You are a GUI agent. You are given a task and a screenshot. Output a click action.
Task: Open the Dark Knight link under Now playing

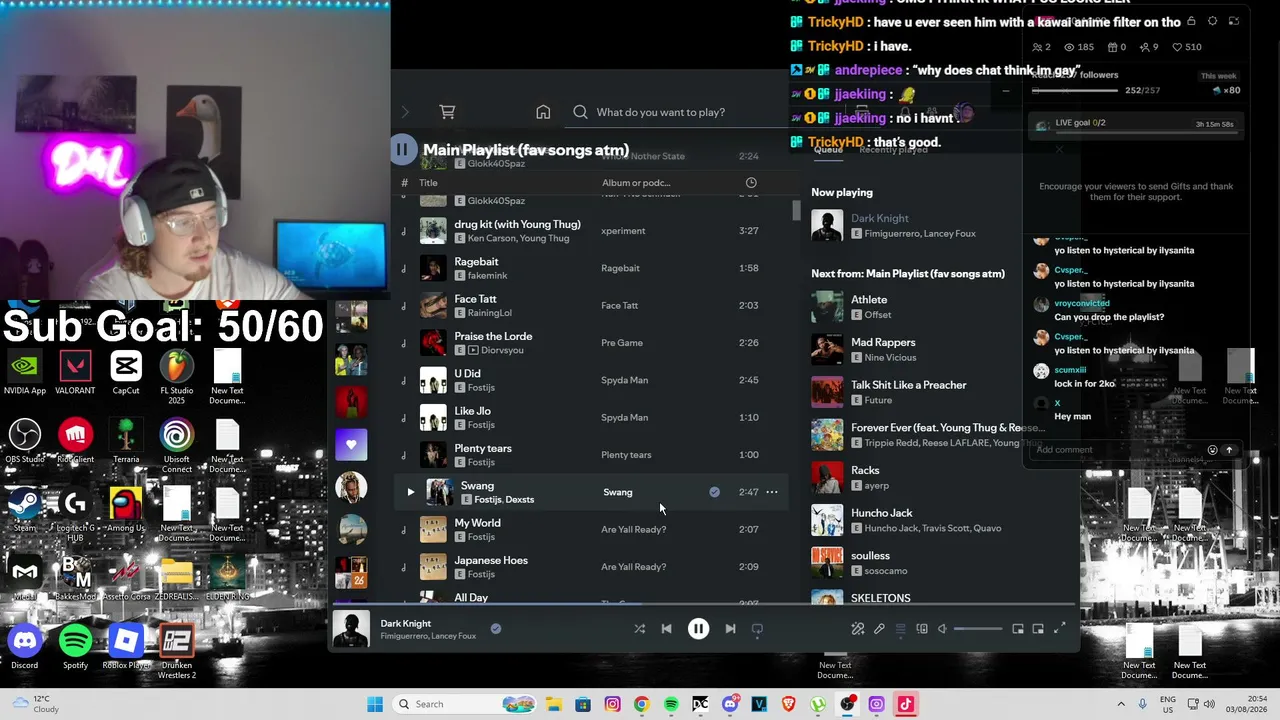pyautogui.click(x=880, y=218)
